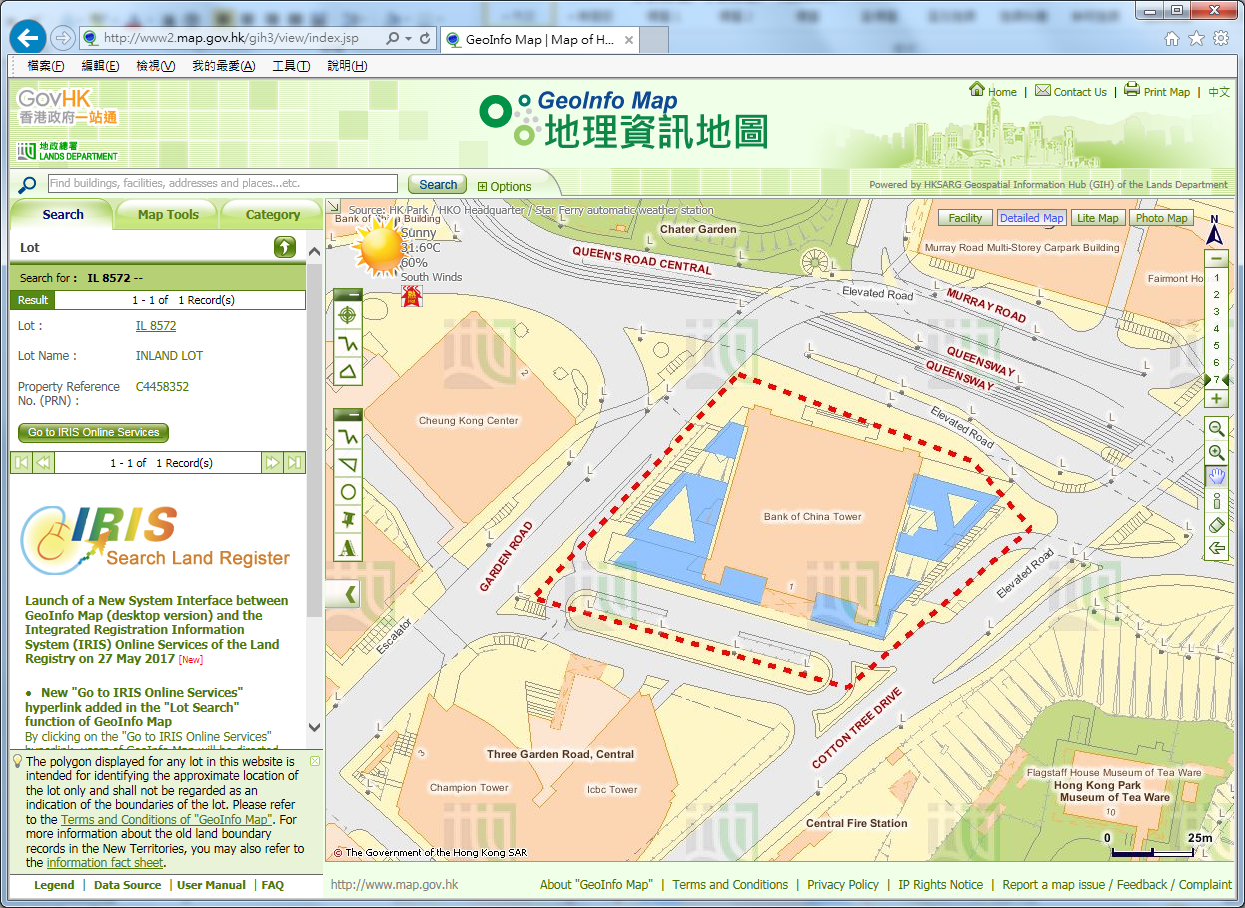Image resolution: width=1245 pixels, height=908 pixels.
Task: Expand the Options panel
Action: (508, 186)
